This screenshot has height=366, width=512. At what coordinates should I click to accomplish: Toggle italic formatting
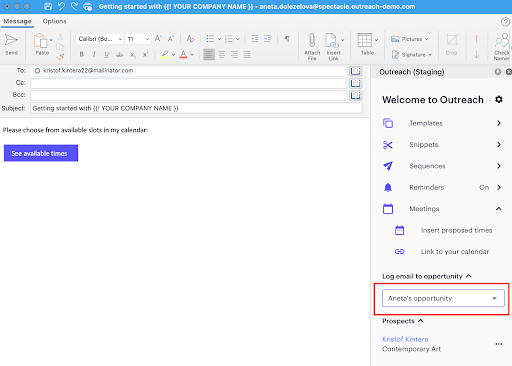point(94,54)
